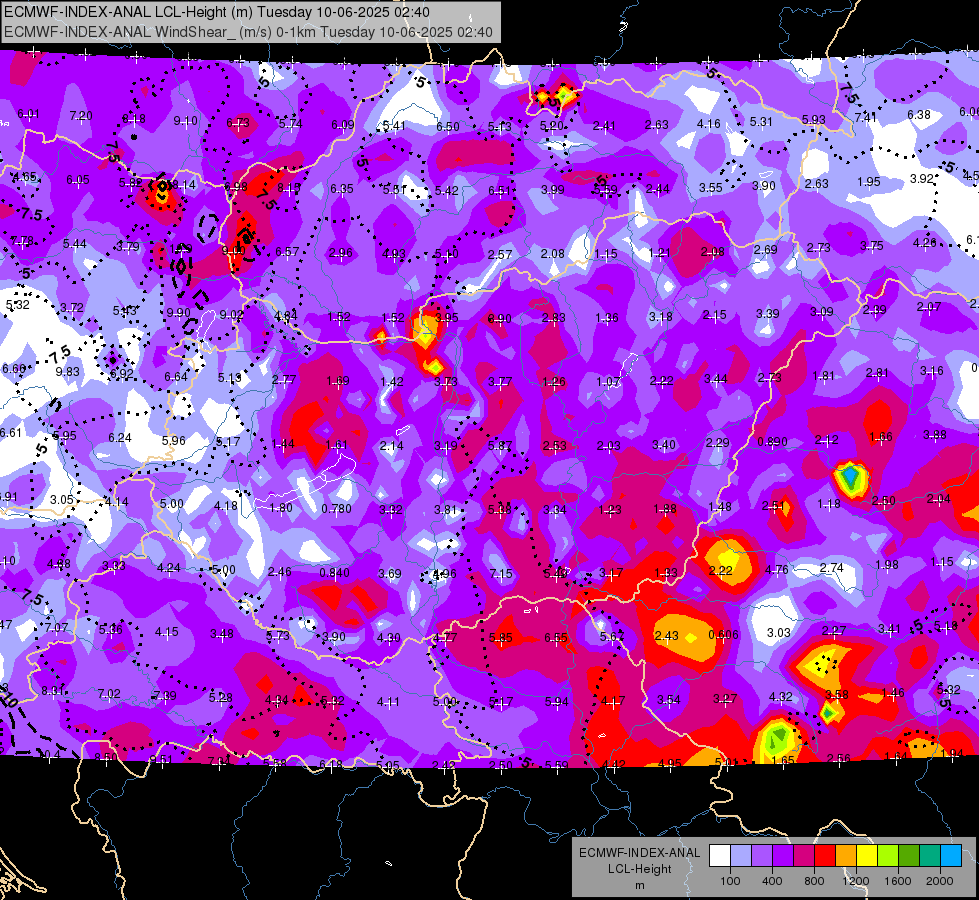This screenshot has height=900, width=979.
Task: Click the wind shear value '7.41'
Action: [x=865, y=117]
